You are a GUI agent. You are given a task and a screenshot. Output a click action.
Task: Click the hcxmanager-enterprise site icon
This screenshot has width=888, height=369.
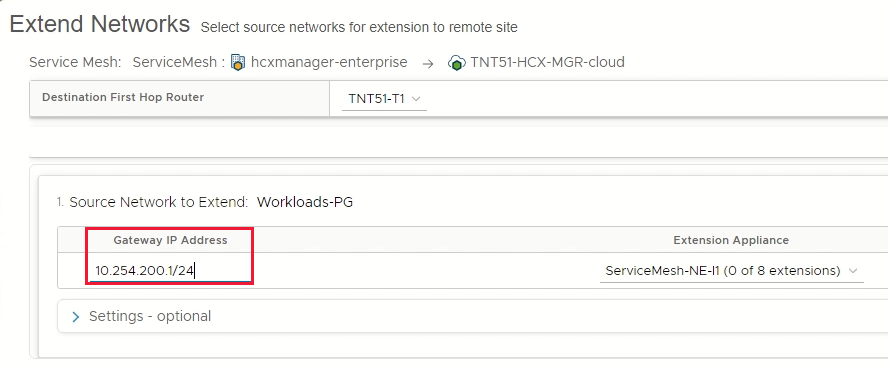pyautogui.click(x=238, y=62)
